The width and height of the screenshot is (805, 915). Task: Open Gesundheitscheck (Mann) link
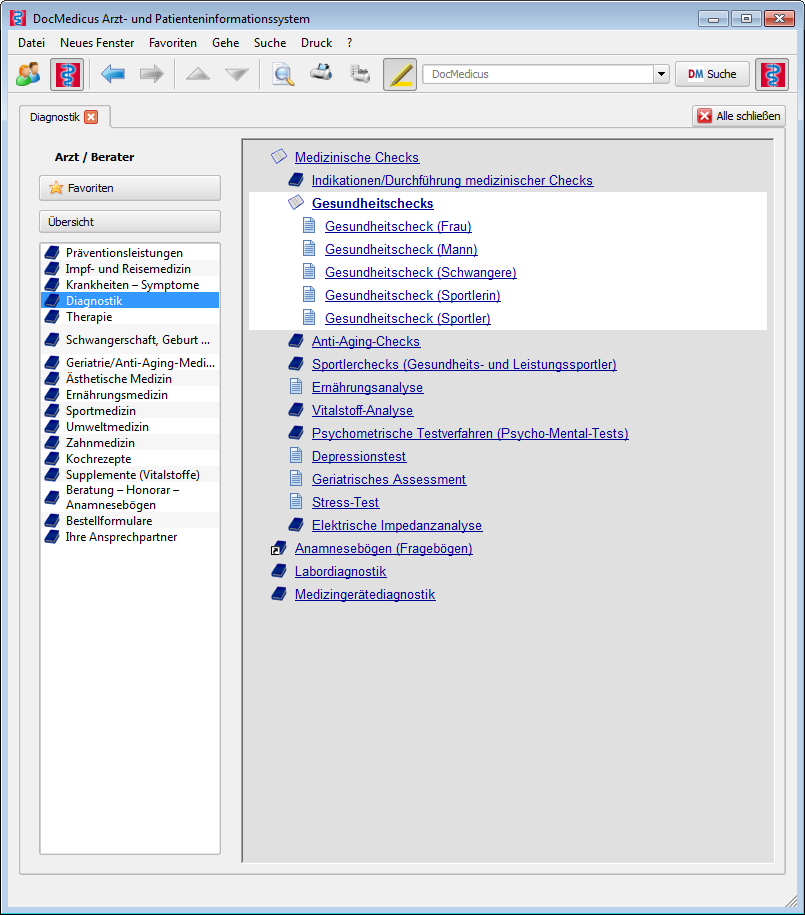(401, 249)
